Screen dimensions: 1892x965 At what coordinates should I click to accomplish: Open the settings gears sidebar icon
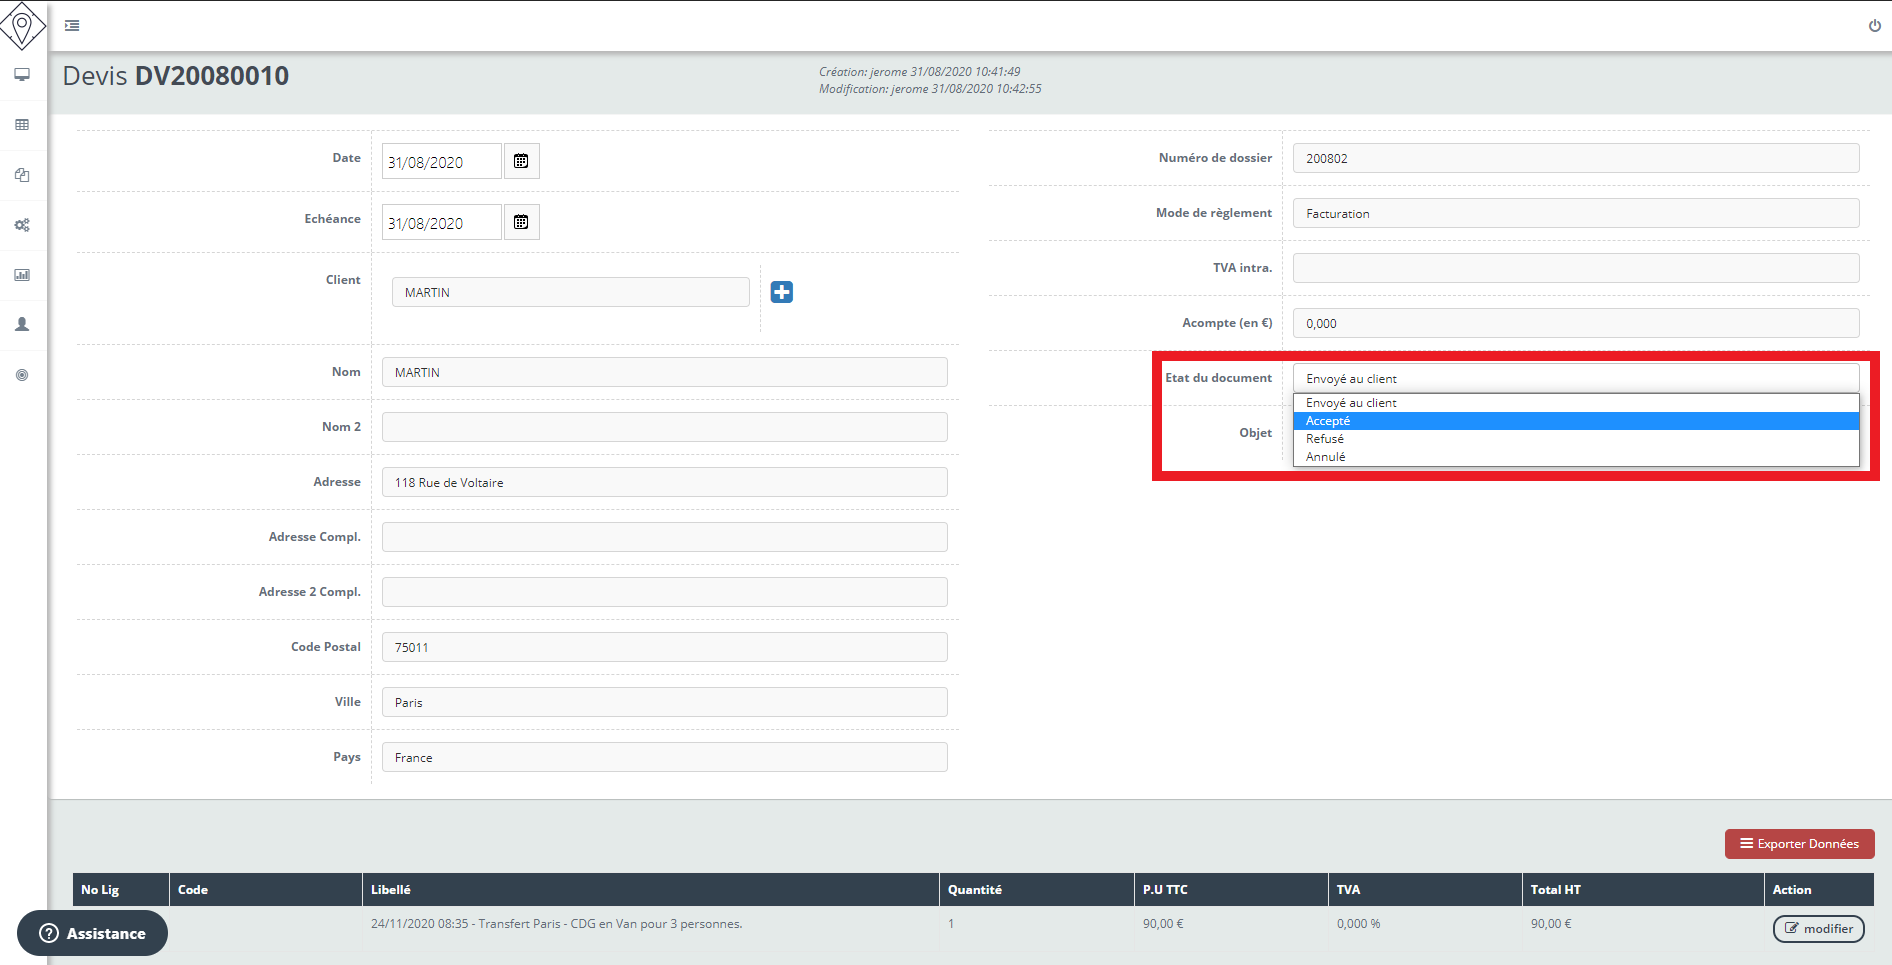pyautogui.click(x=22, y=225)
